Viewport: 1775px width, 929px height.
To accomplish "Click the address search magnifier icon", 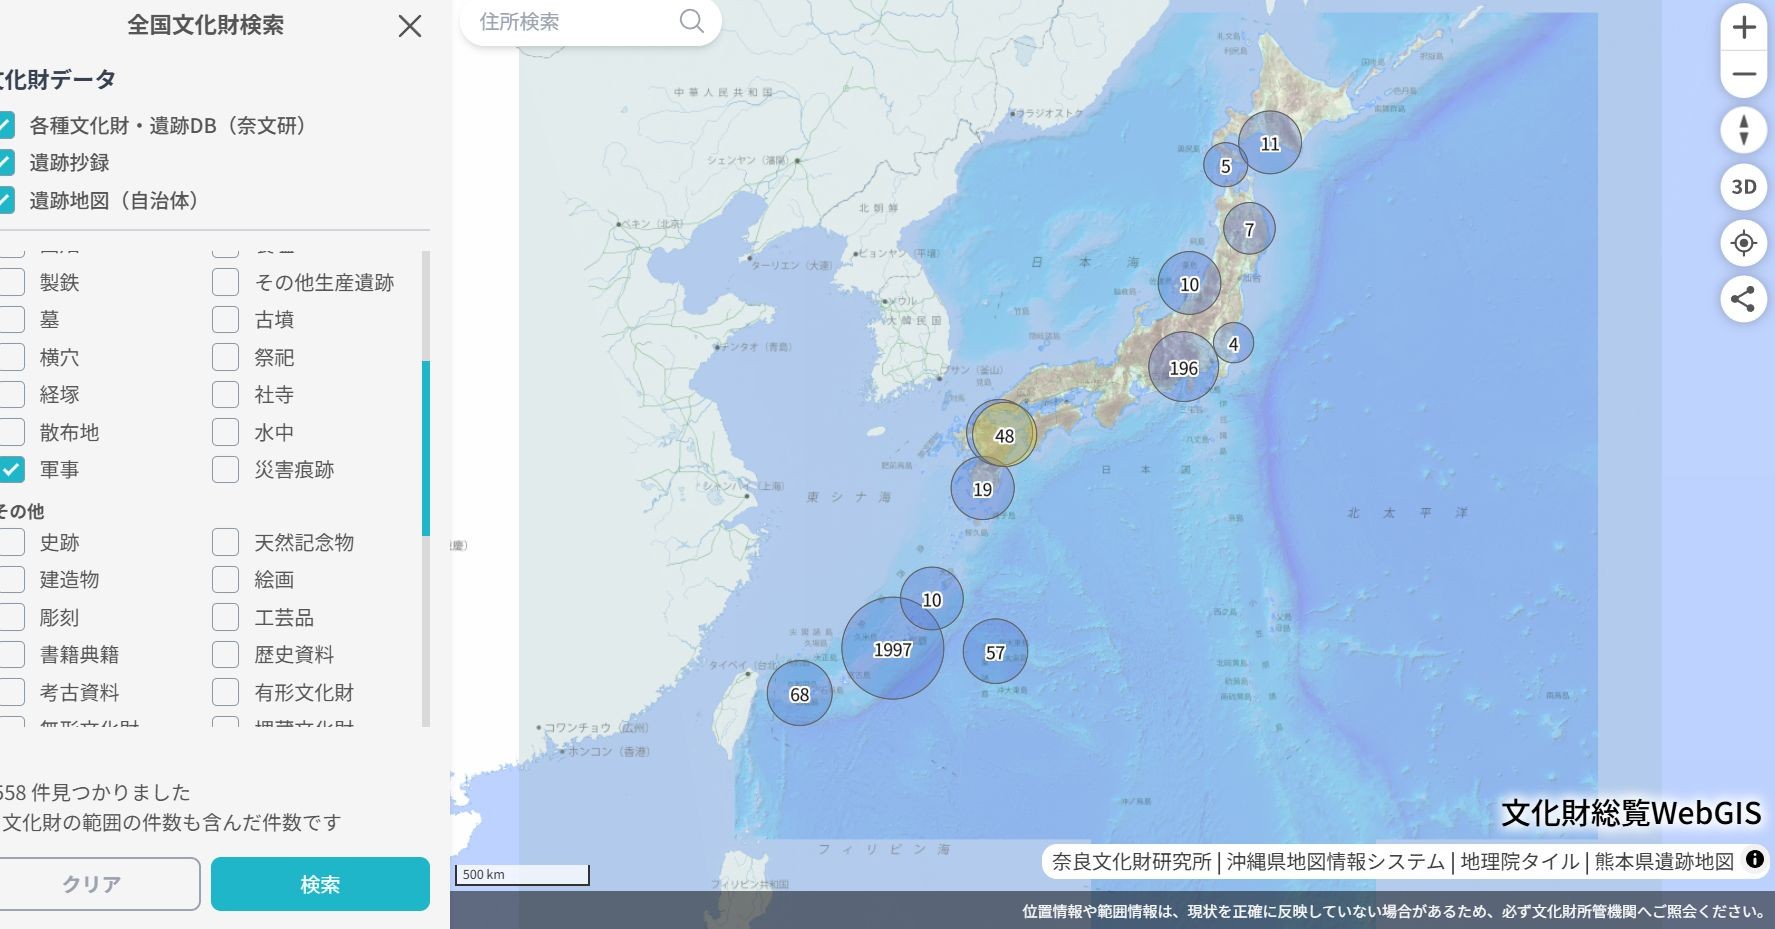I will pyautogui.click(x=691, y=21).
